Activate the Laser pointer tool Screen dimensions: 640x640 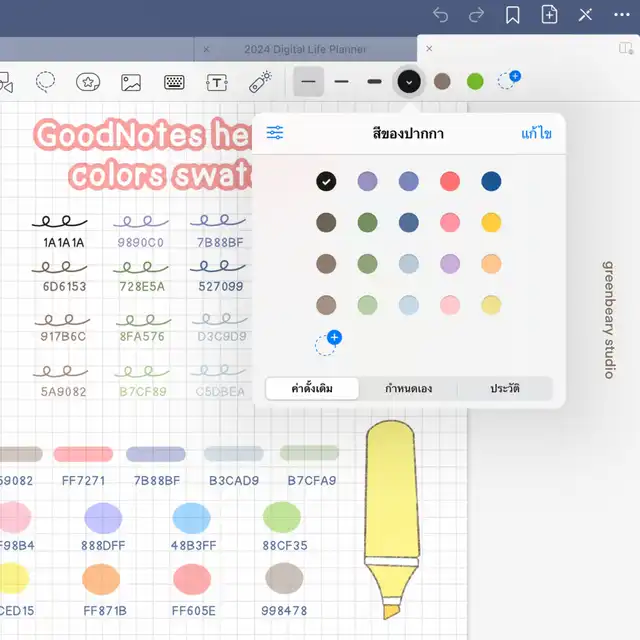pyautogui.click(x=260, y=81)
